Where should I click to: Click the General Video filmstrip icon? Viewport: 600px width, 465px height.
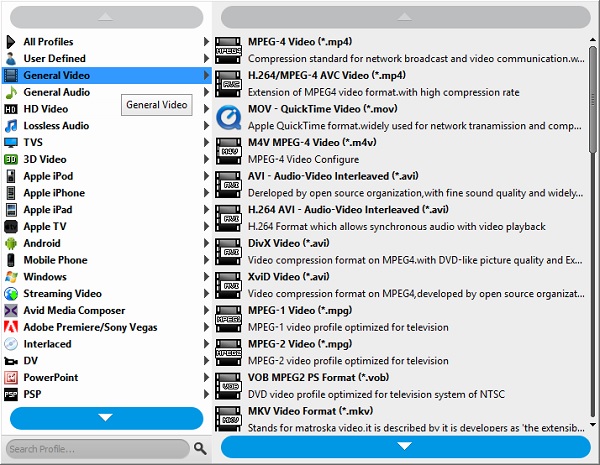pyautogui.click(x=11, y=75)
